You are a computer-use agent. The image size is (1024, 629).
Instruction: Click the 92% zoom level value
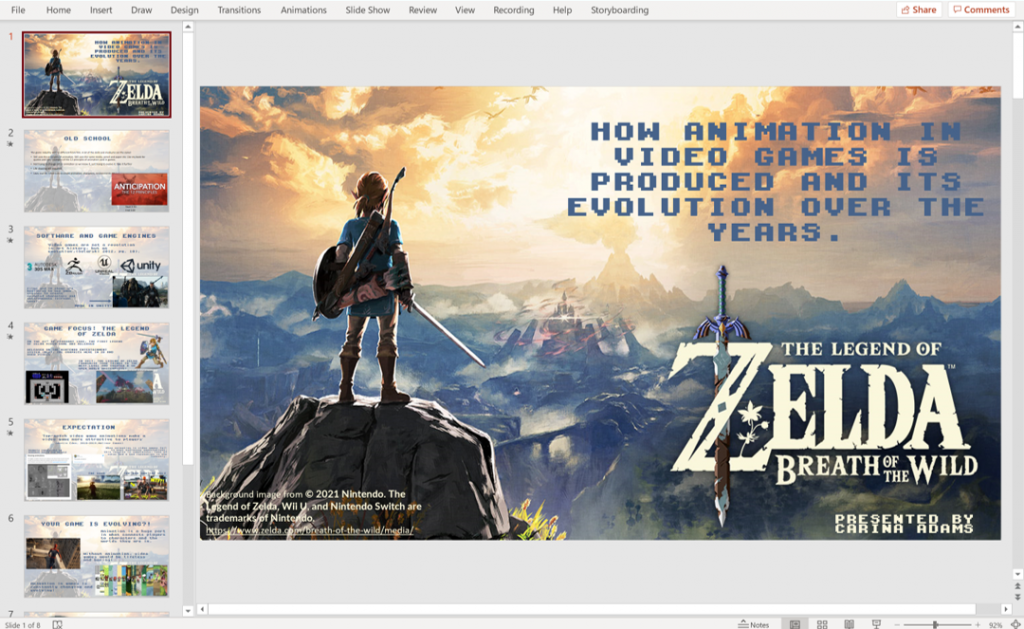(995, 625)
